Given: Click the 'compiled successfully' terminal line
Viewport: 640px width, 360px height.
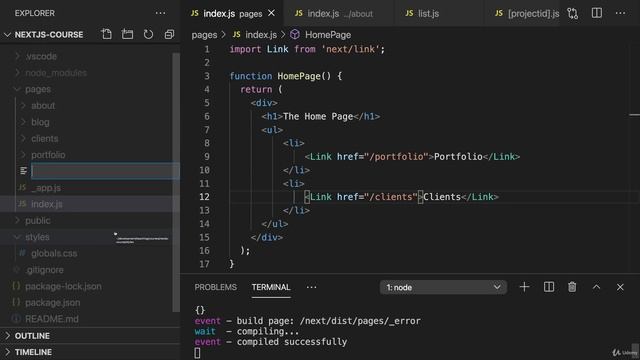Looking at the screenshot, I should [291, 342].
